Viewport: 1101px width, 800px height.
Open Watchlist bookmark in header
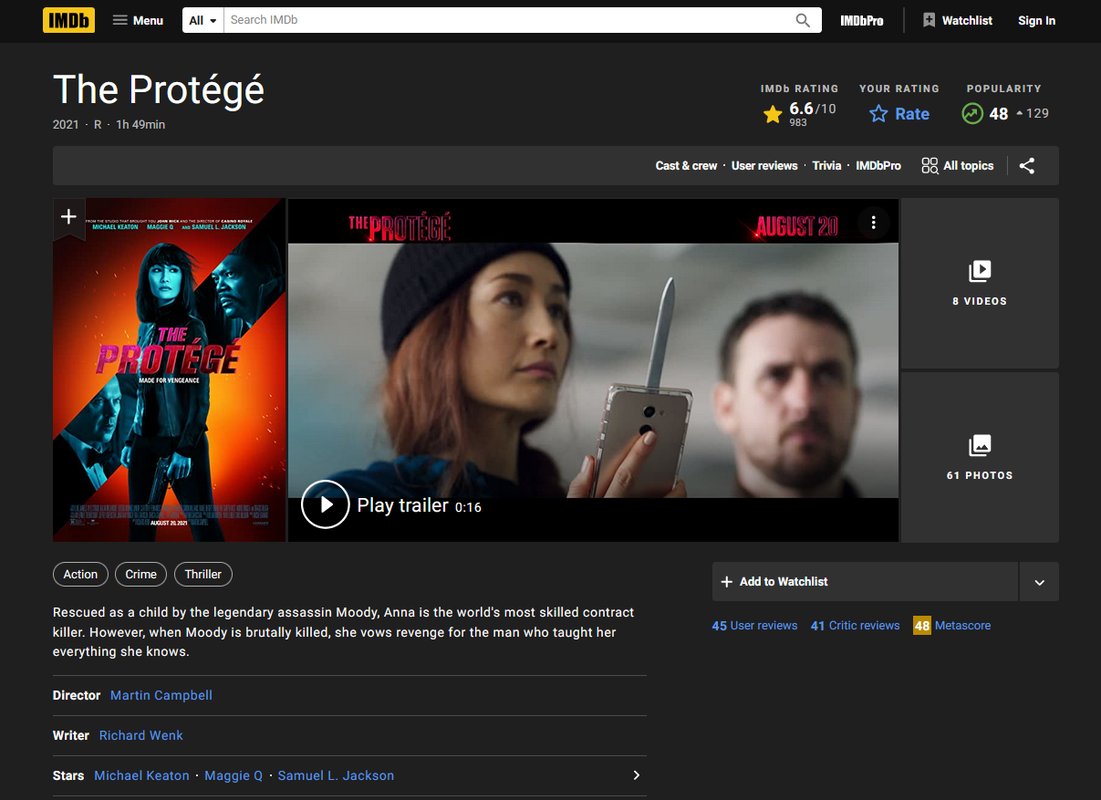958,20
